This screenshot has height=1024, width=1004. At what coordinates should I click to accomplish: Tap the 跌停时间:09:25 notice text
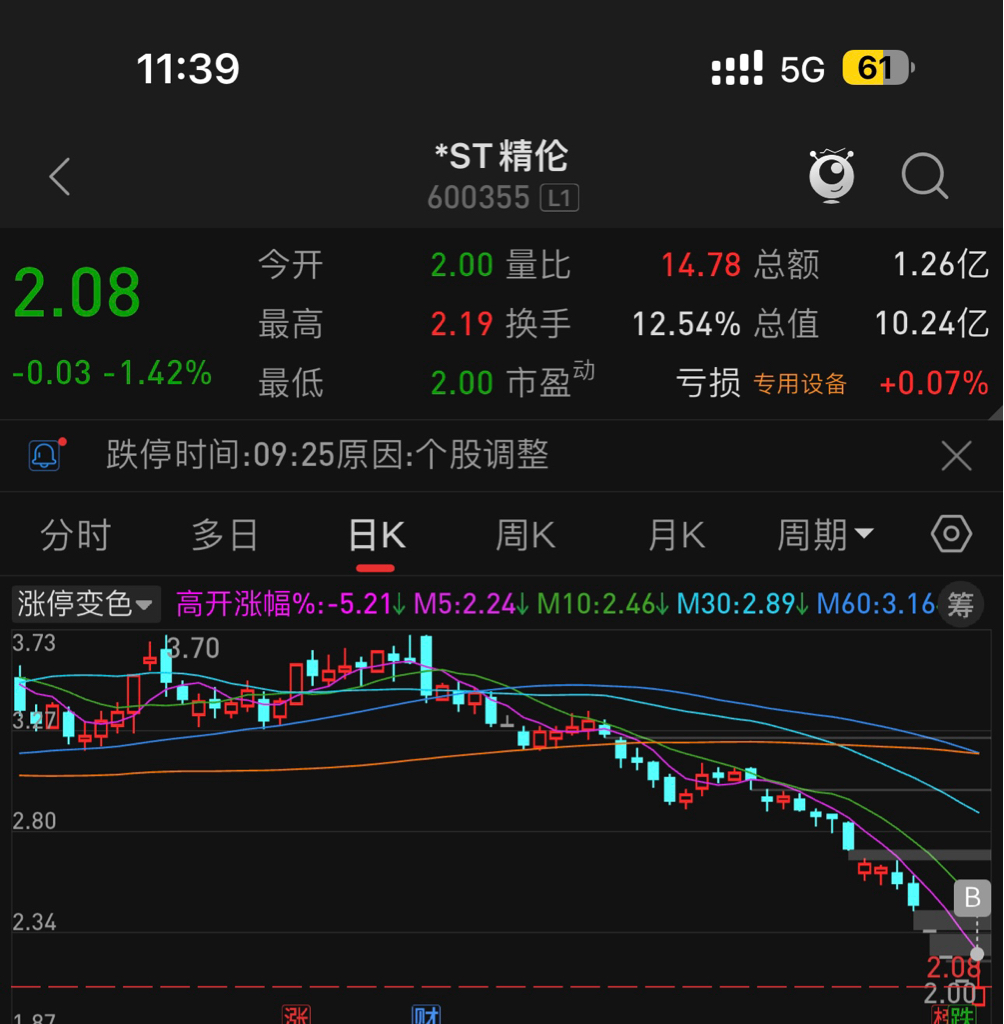coord(327,455)
